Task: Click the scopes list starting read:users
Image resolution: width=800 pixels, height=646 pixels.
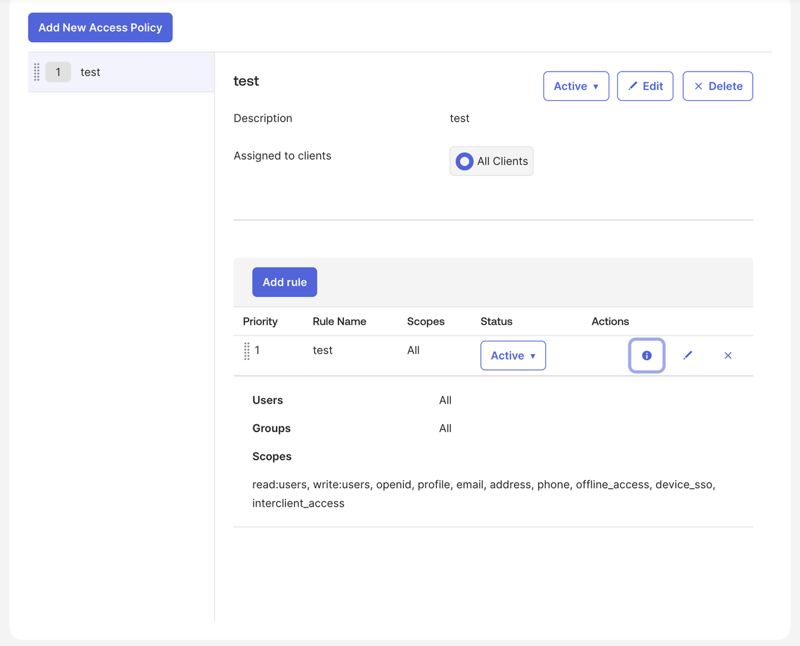Action: click(x=484, y=494)
